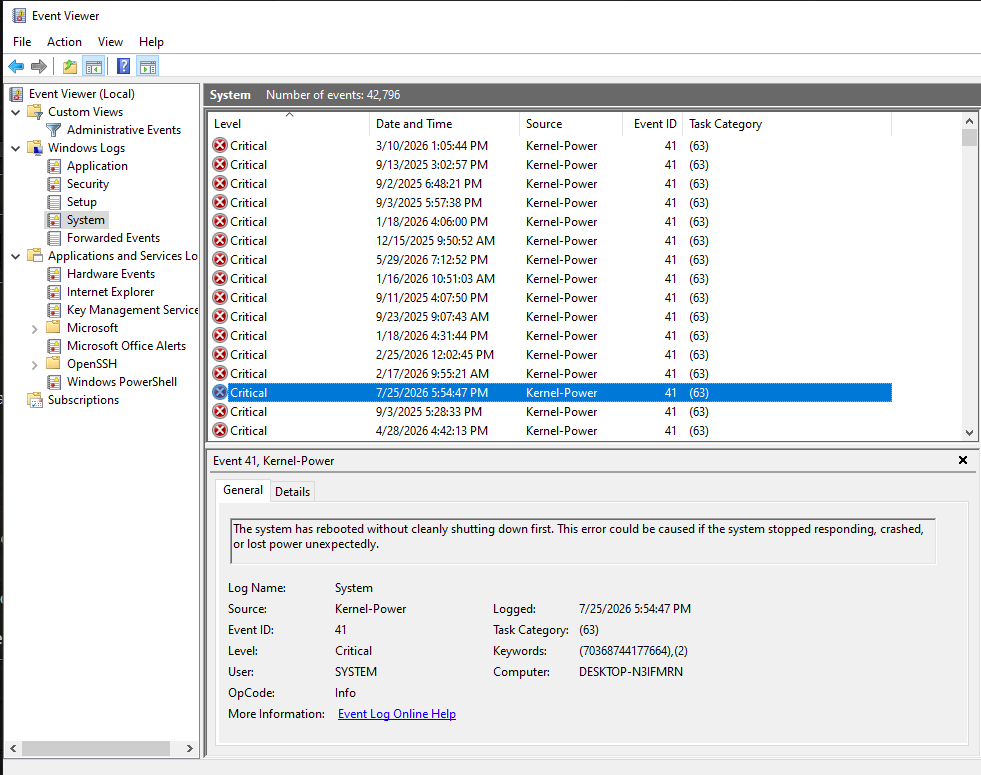The image size is (981, 775).
Task: Switch to the General tab
Action: click(243, 490)
